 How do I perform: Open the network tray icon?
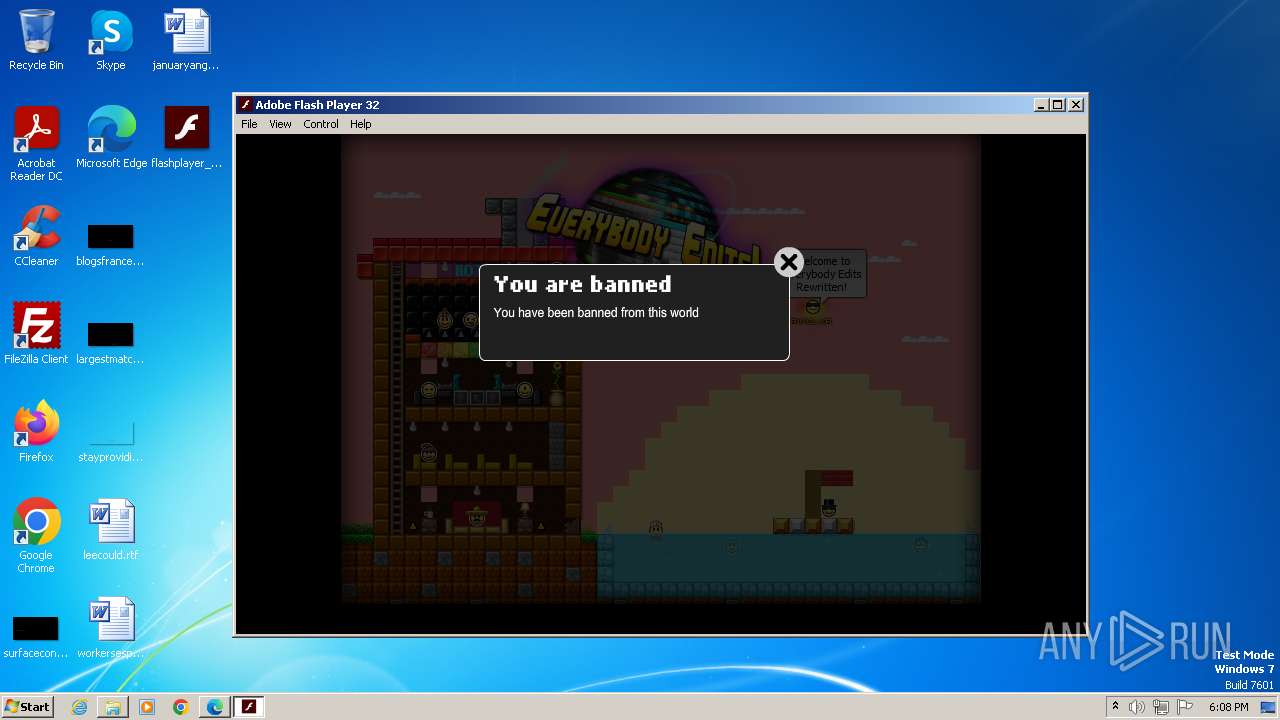pos(1161,707)
